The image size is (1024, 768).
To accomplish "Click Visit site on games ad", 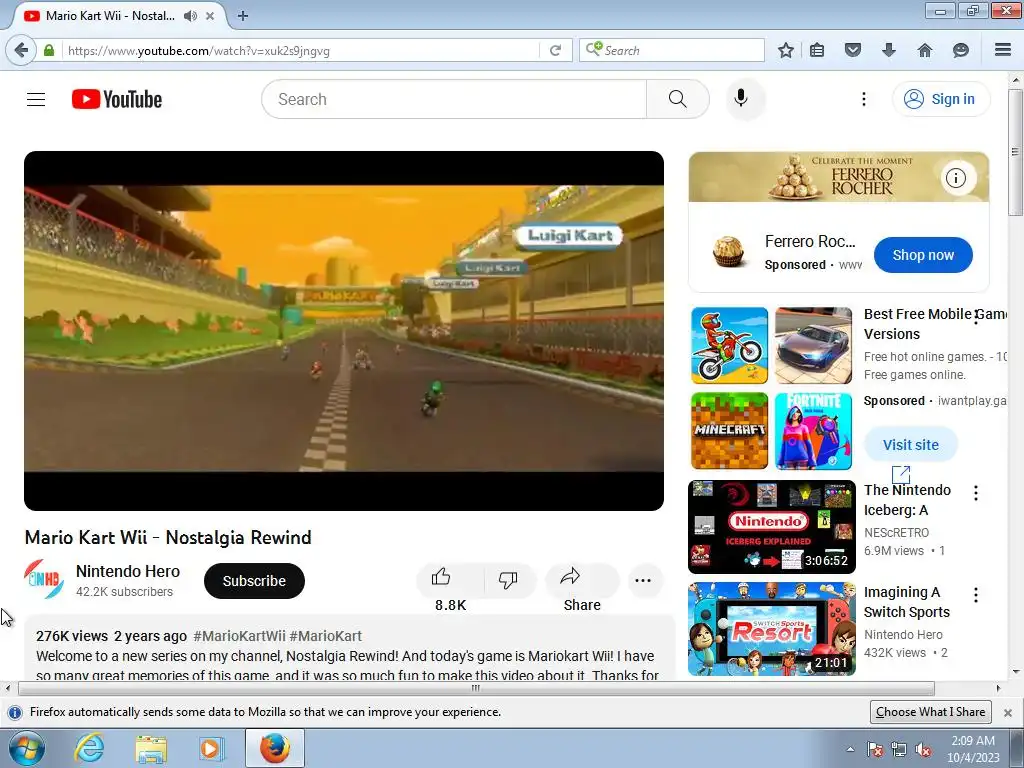I will pyautogui.click(x=910, y=445).
